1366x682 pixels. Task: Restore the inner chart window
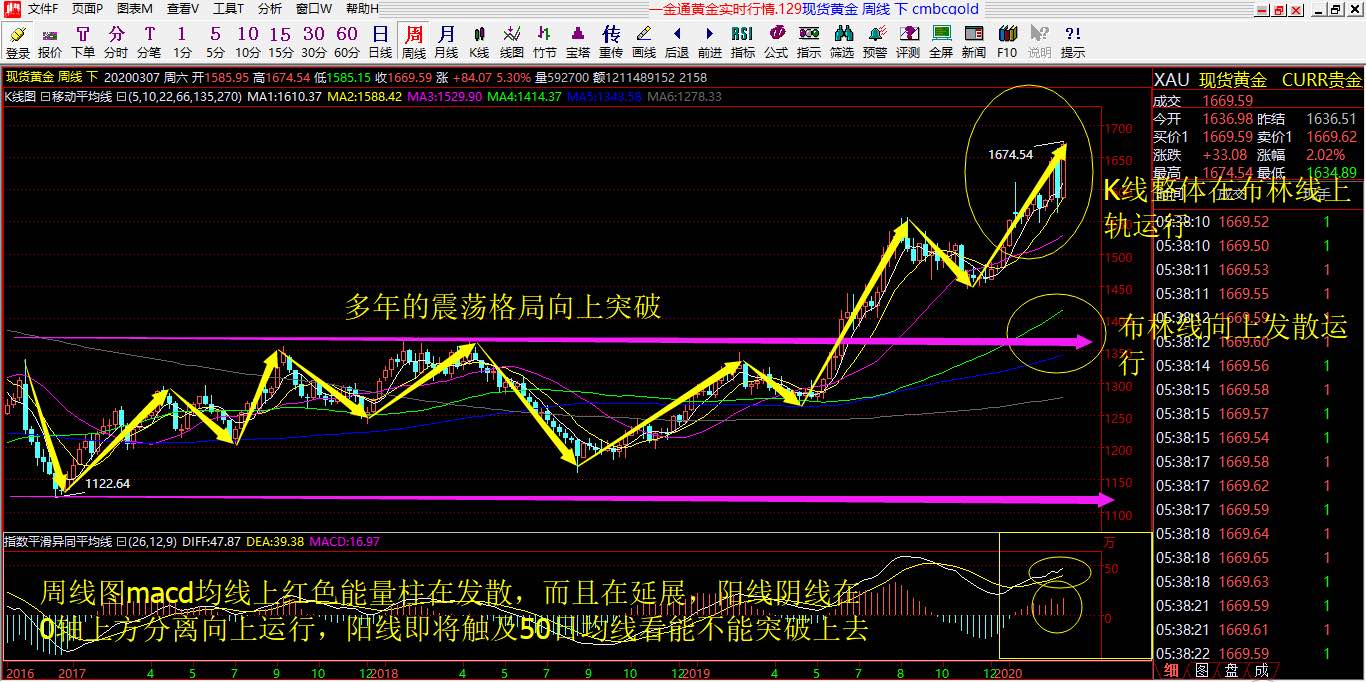click(1334, 9)
